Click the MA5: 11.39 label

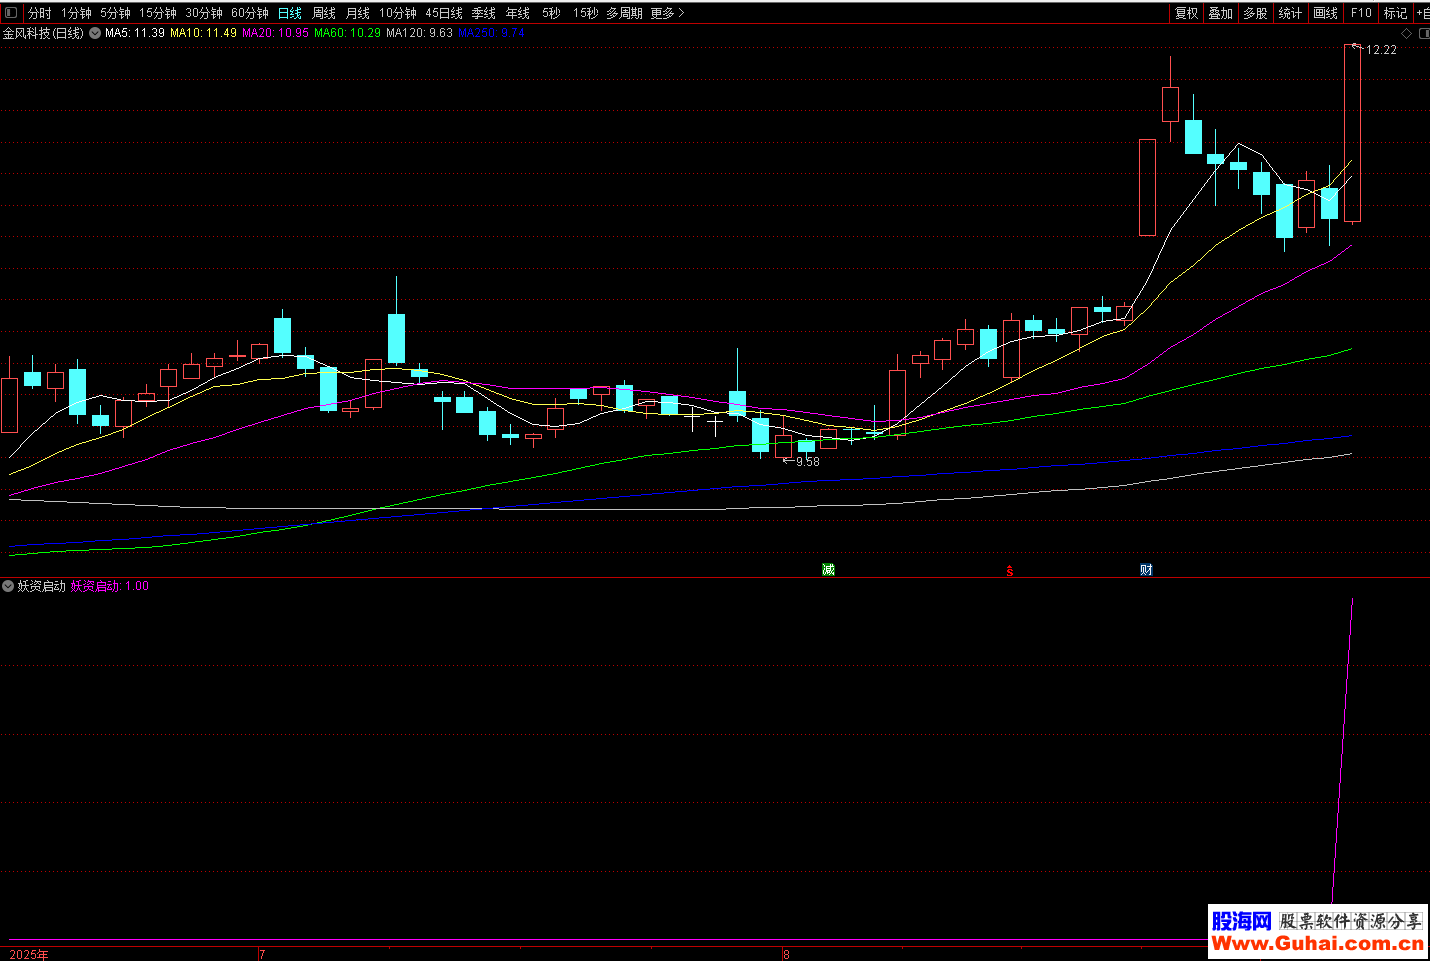135,33
